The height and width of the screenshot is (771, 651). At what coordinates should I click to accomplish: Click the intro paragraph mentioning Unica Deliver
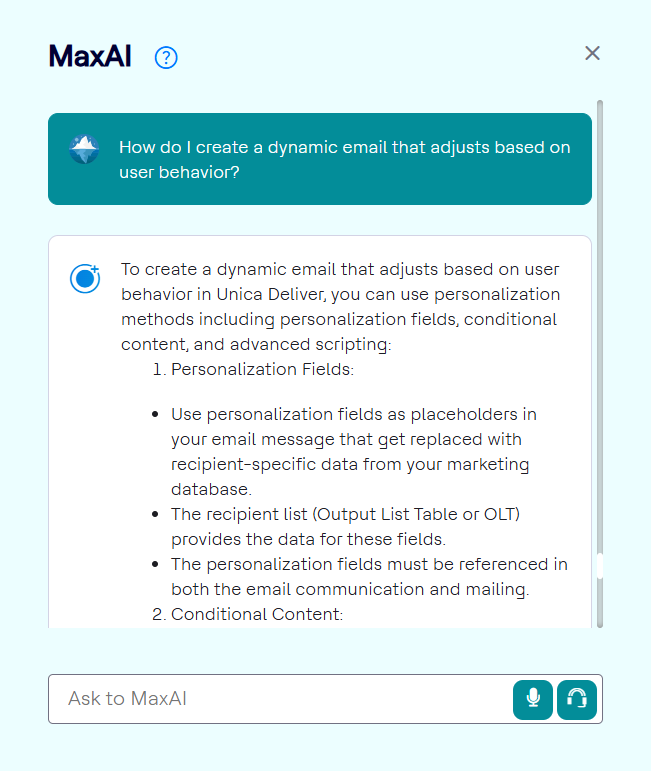coord(340,295)
